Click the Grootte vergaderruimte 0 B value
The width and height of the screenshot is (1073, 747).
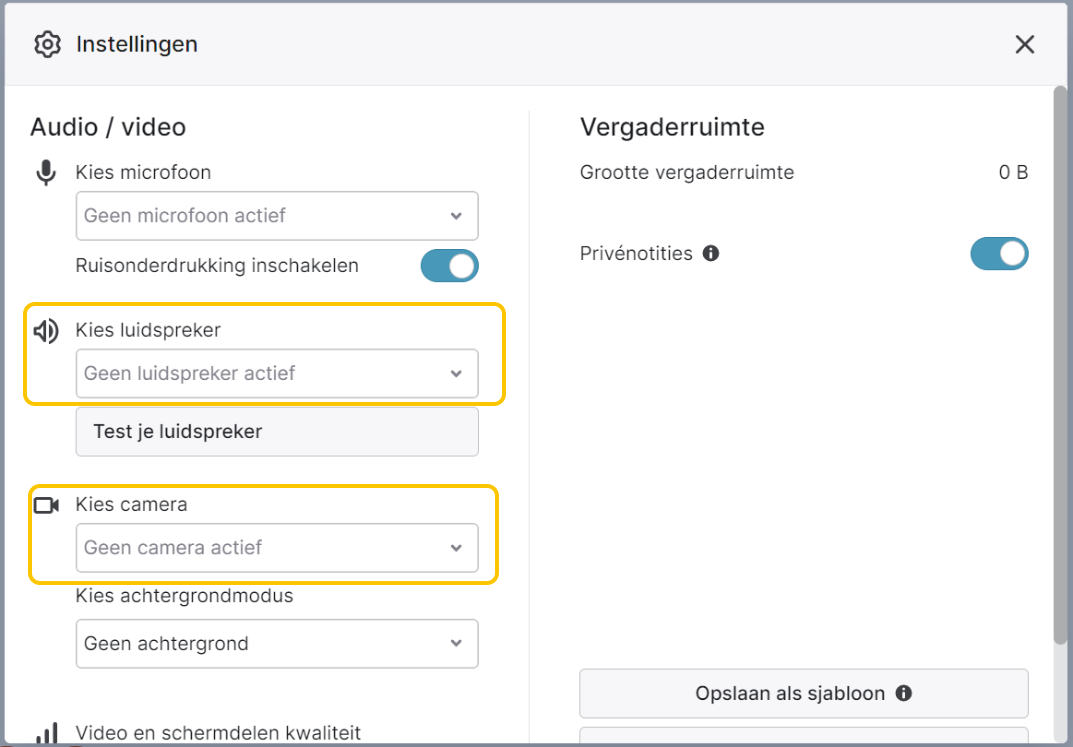1013,172
